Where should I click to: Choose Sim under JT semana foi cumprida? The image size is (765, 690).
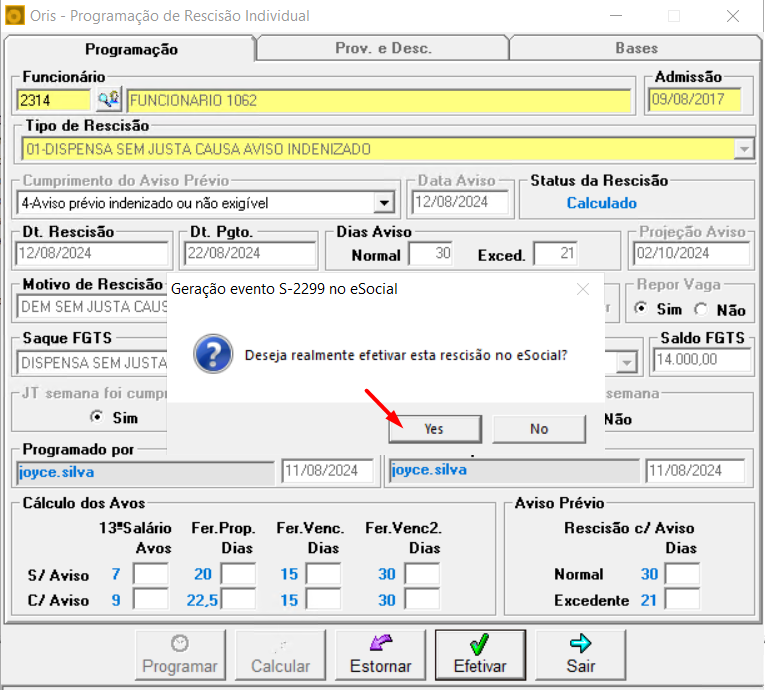(x=96, y=417)
